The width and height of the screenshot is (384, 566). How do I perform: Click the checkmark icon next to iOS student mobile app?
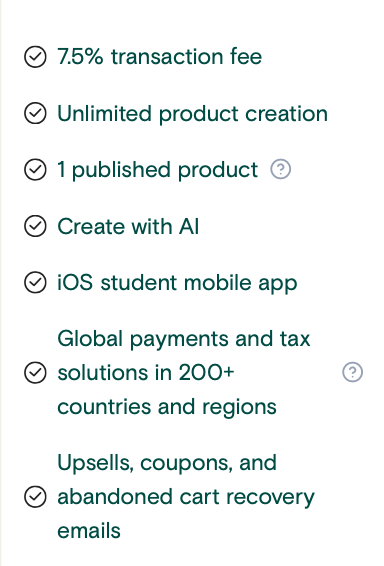tap(35, 282)
